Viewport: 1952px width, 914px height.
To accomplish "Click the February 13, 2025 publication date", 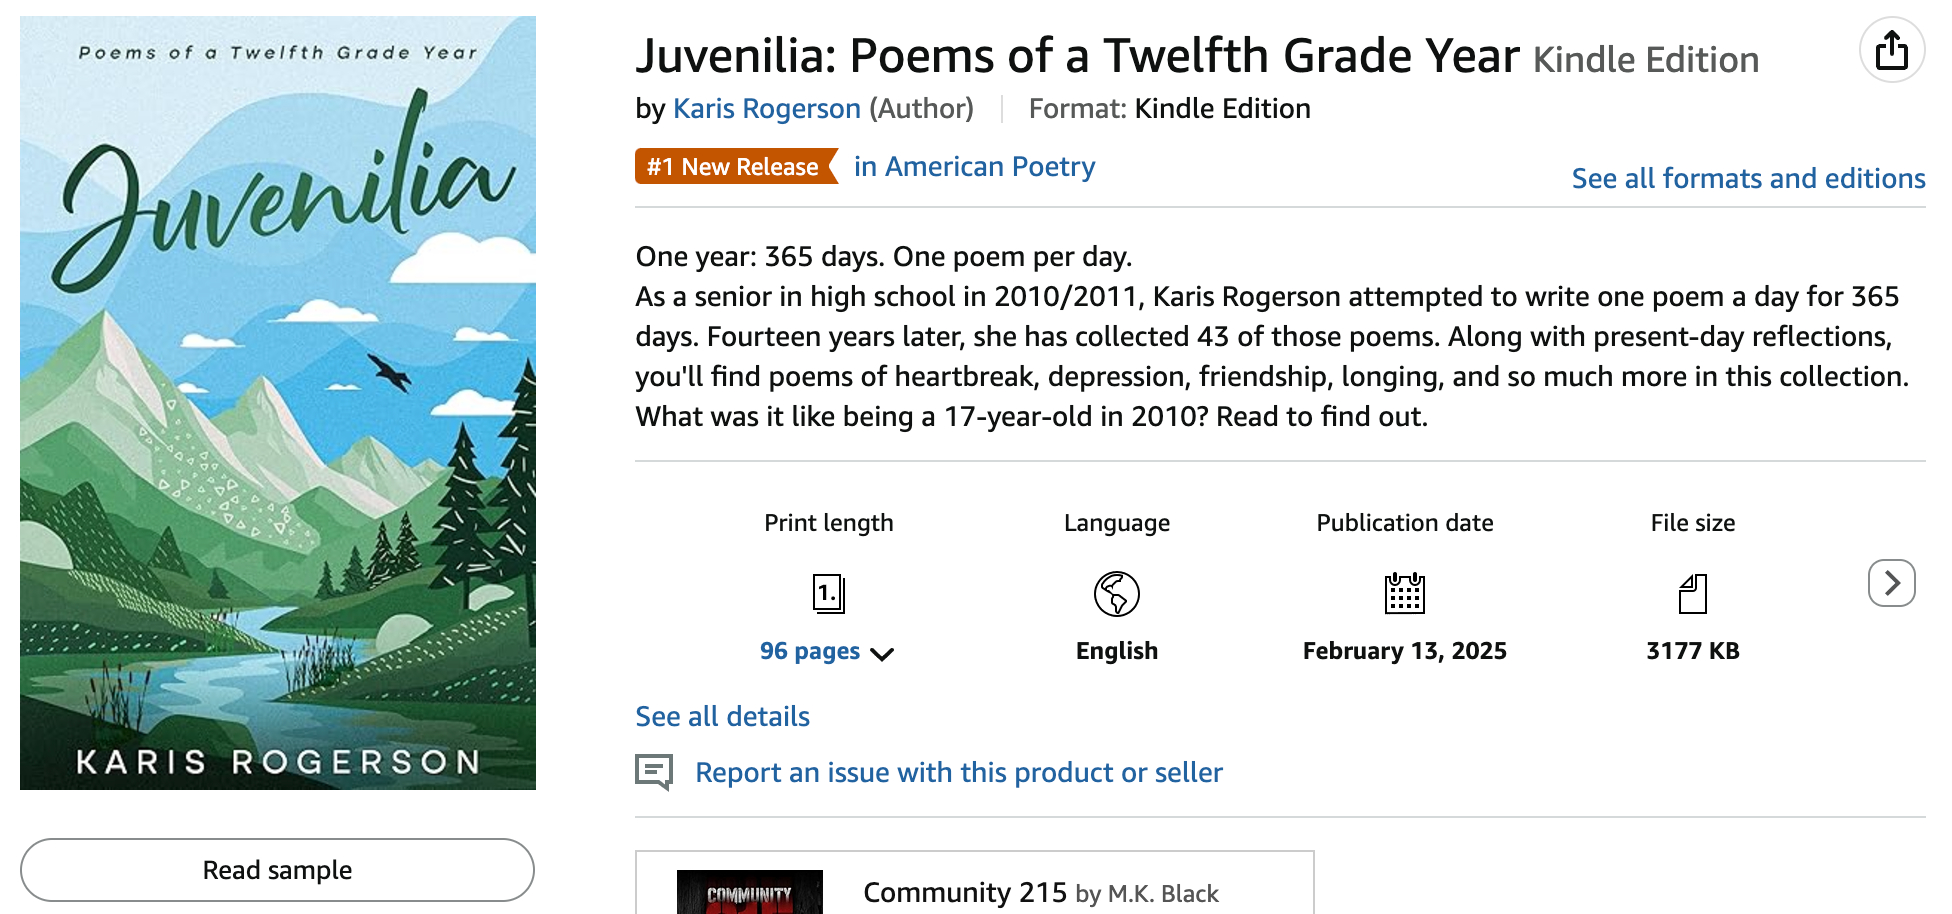I will point(1404,651).
